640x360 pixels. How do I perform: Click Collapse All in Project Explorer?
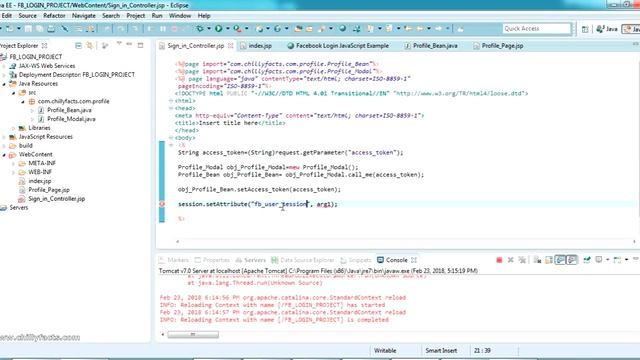78,46
